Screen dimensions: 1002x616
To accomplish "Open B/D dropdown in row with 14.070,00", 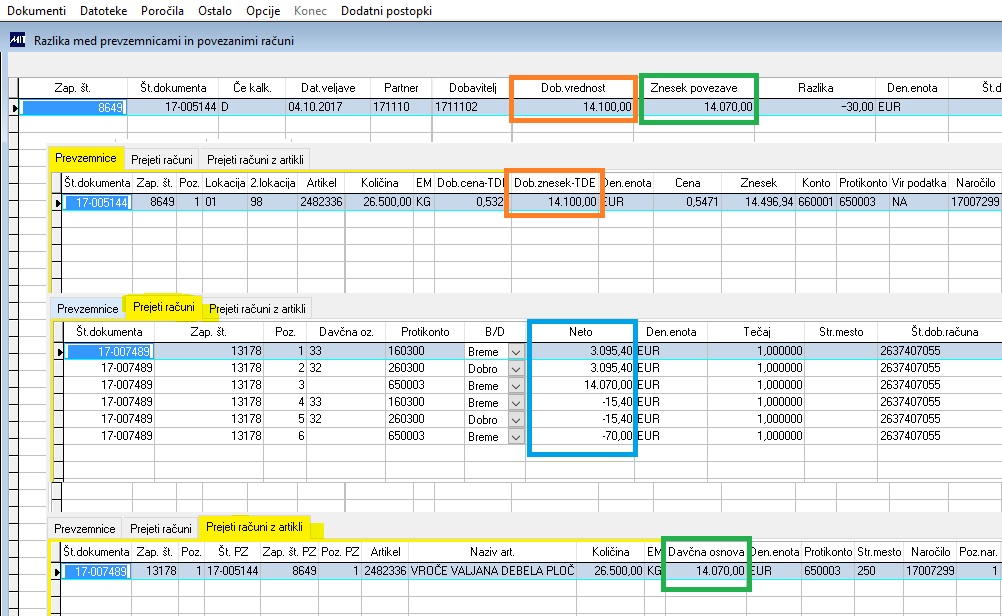I will [516, 385].
